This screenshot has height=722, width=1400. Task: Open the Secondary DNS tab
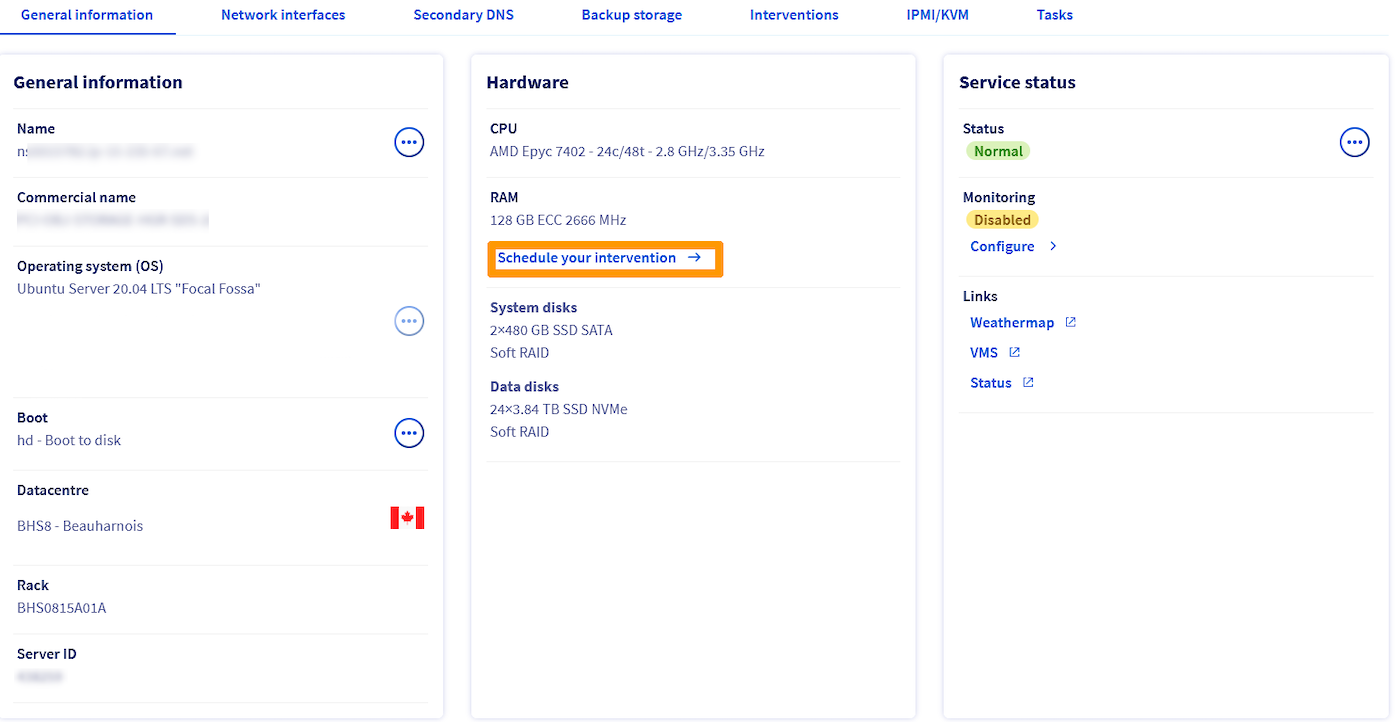pyautogui.click(x=463, y=15)
